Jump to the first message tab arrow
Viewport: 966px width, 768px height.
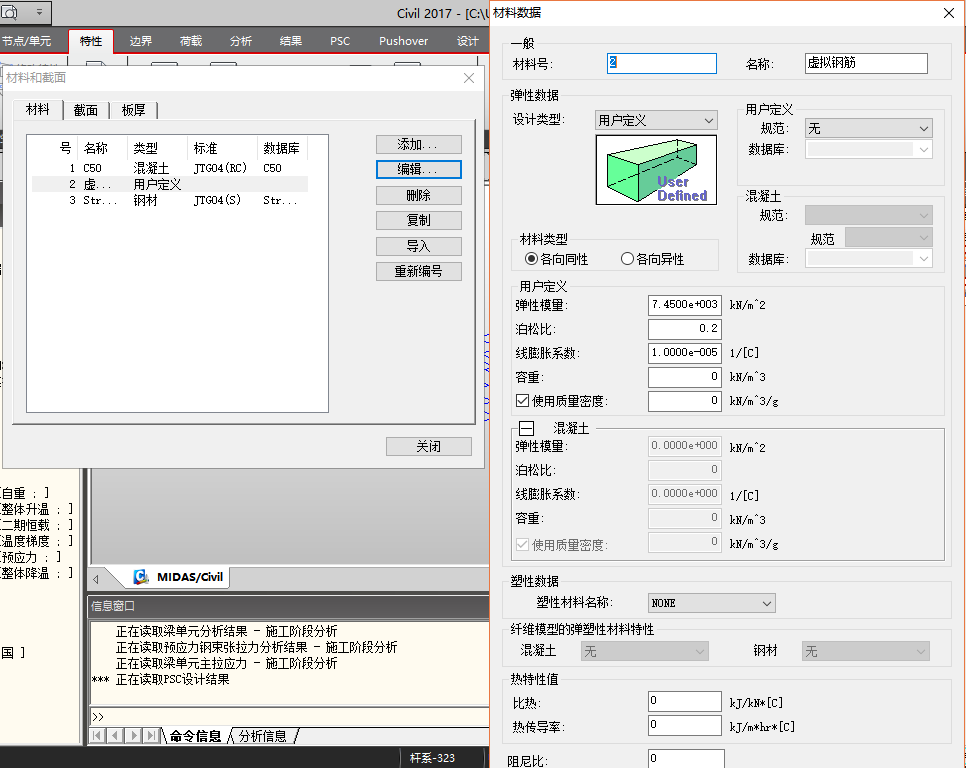click(x=98, y=736)
